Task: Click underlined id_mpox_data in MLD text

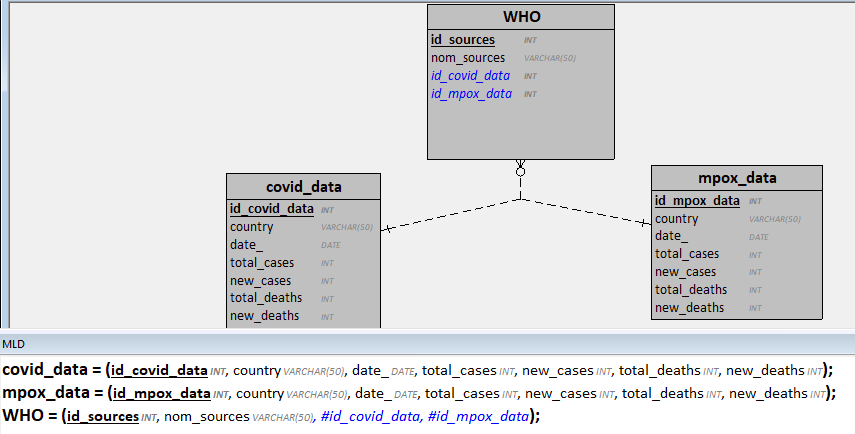Action: [161, 393]
